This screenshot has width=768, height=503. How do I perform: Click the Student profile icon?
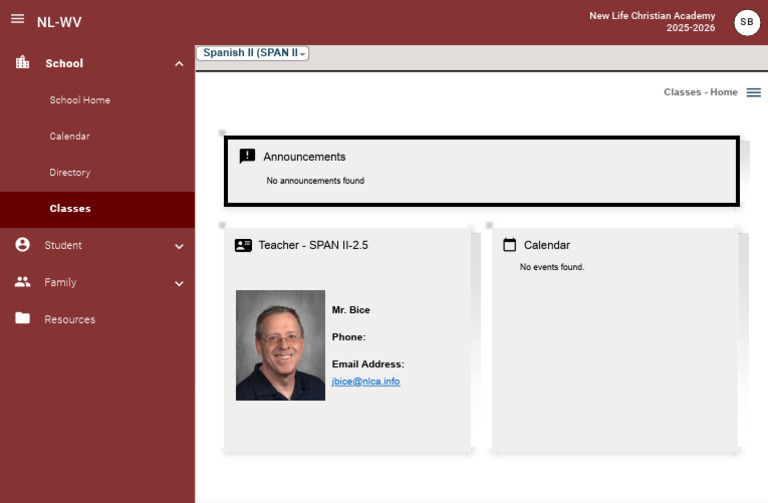pos(23,244)
